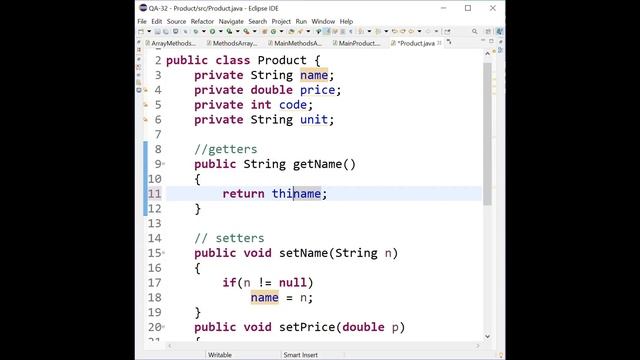Switch to the ArrayMethods editor tab

coord(171,43)
